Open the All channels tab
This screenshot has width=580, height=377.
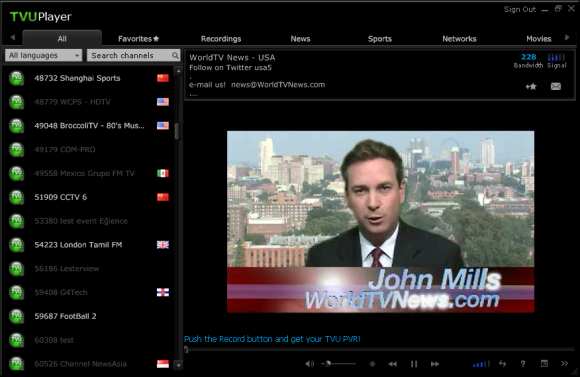tap(62, 38)
